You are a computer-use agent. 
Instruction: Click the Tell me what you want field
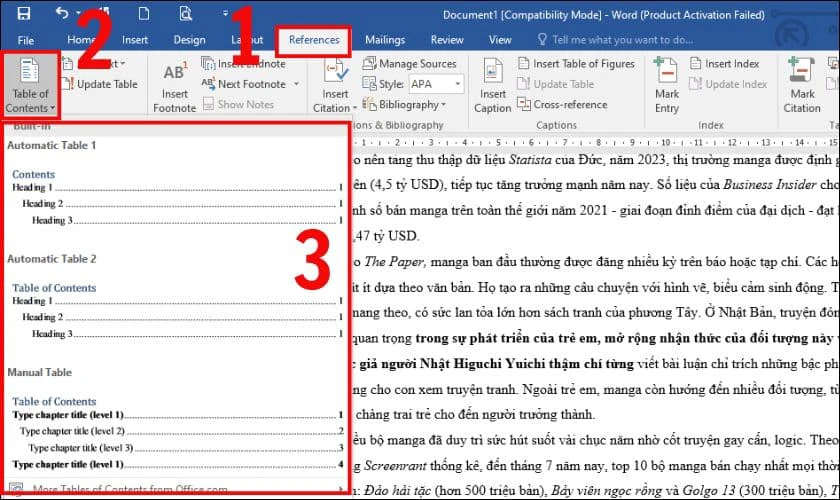(615, 40)
